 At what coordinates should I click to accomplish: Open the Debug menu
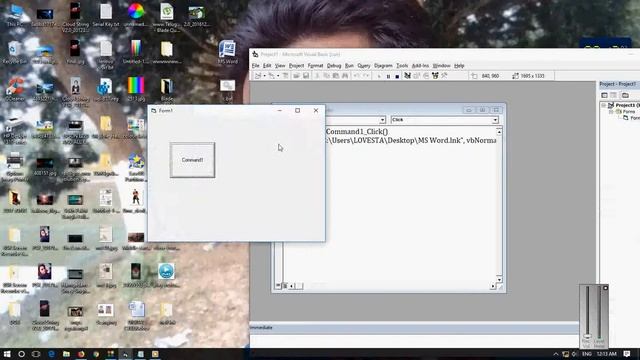coord(334,66)
